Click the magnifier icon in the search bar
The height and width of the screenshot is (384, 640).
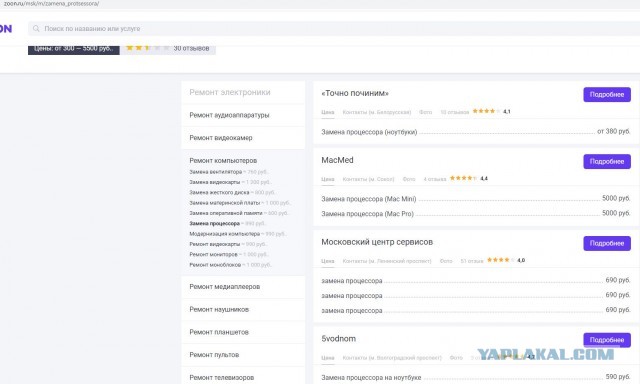pyautogui.click(x=36, y=29)
